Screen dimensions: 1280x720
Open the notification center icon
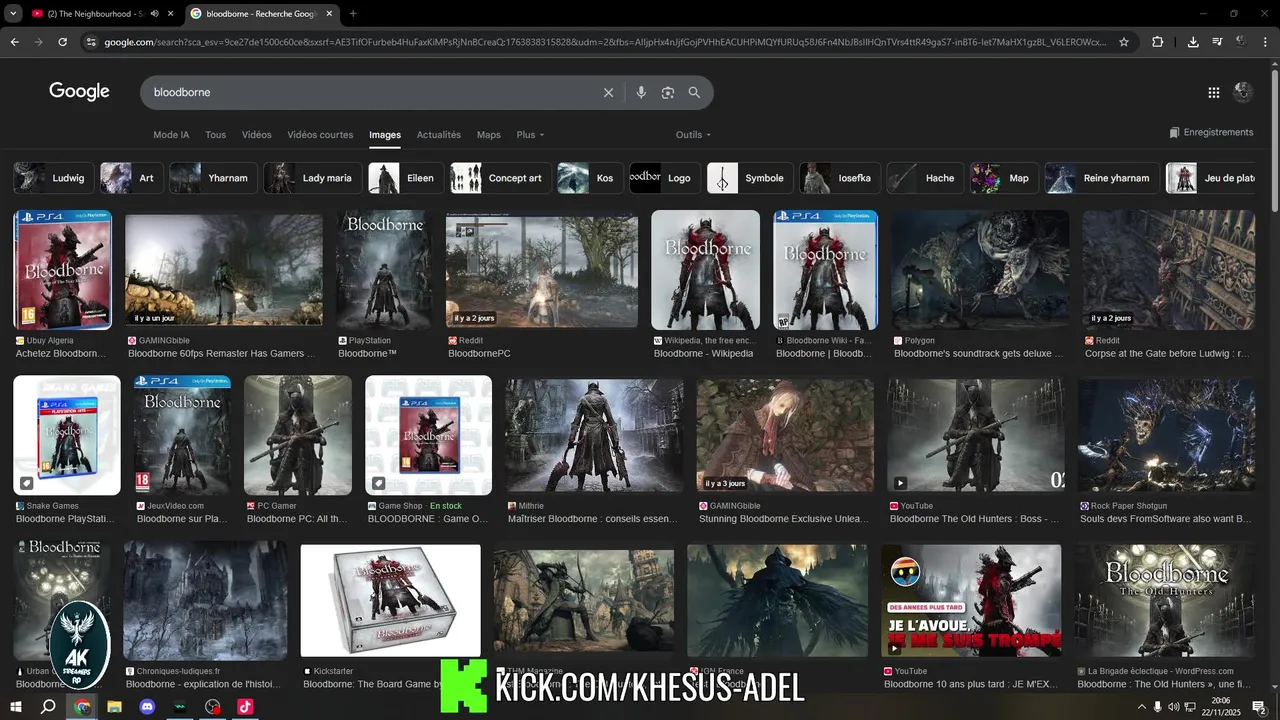(x=1260, y=707)
